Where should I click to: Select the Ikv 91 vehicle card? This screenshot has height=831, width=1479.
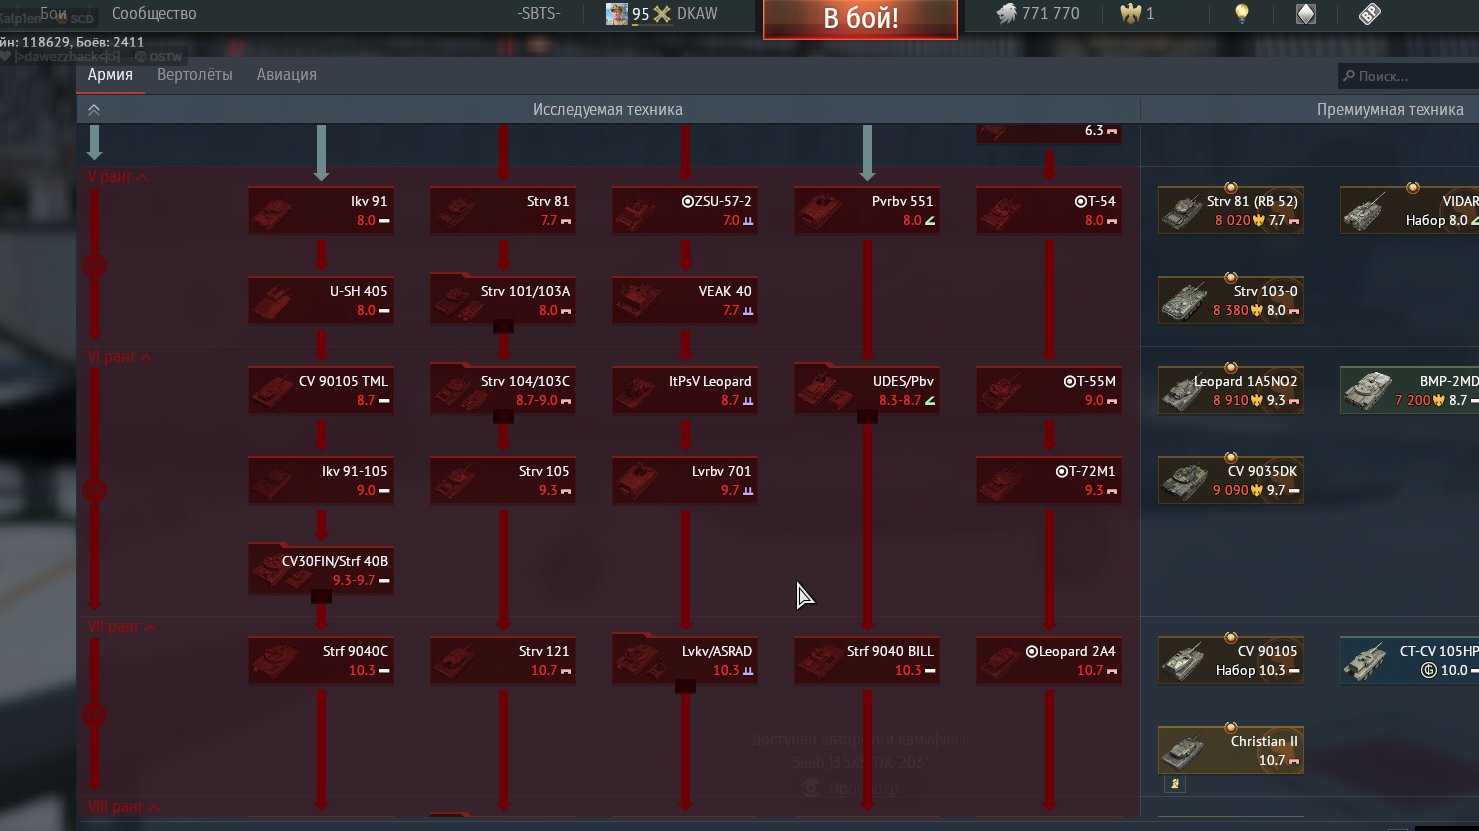point(321,211)
